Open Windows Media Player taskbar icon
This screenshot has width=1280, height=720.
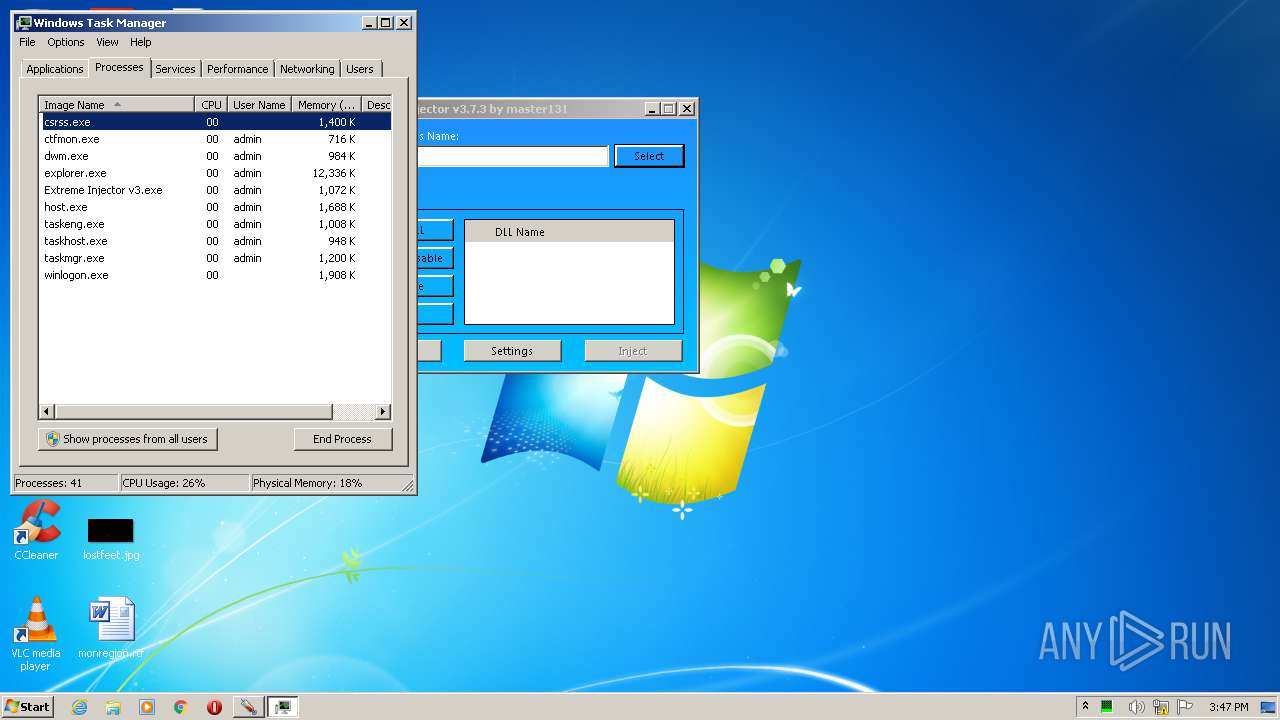pyautogui.click(x=147, y=707)
